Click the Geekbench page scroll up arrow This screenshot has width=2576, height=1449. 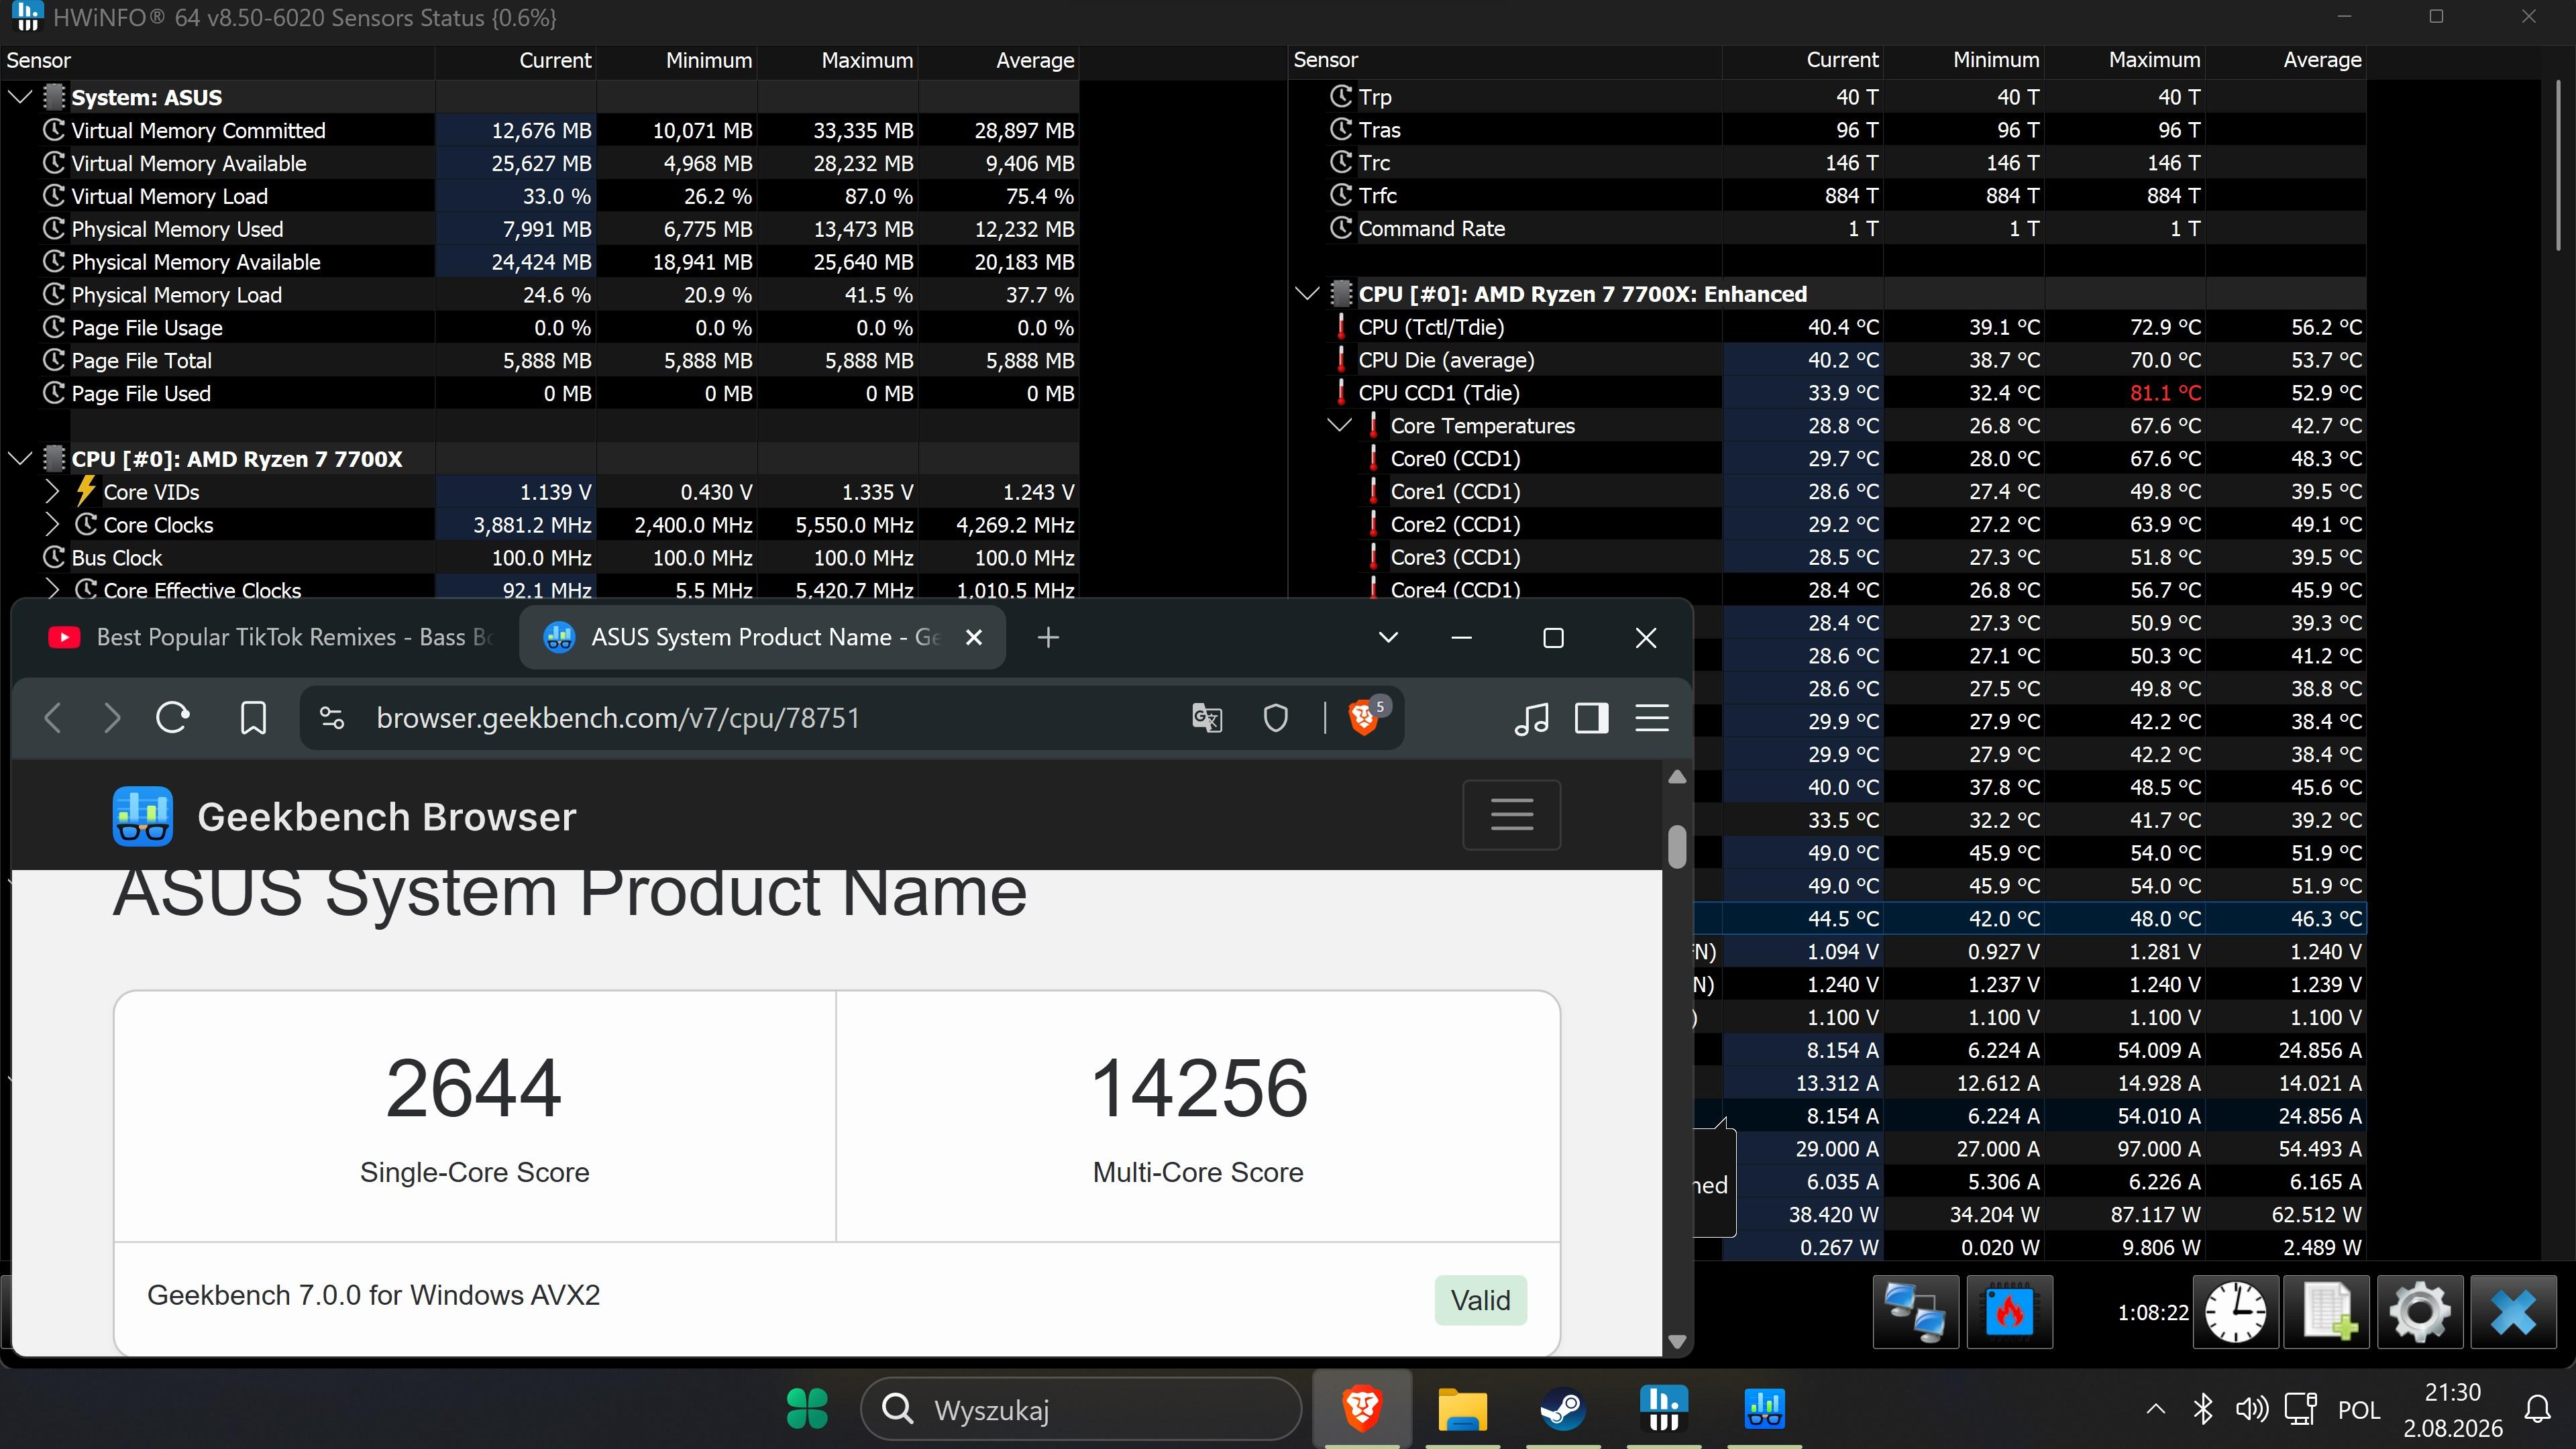click(x=1677, y=777)
